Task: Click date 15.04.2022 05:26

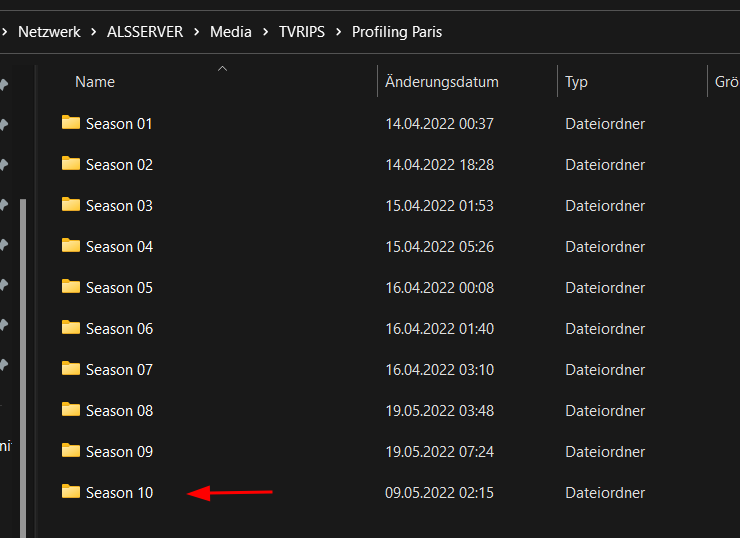Action: [x=439, y=247]
